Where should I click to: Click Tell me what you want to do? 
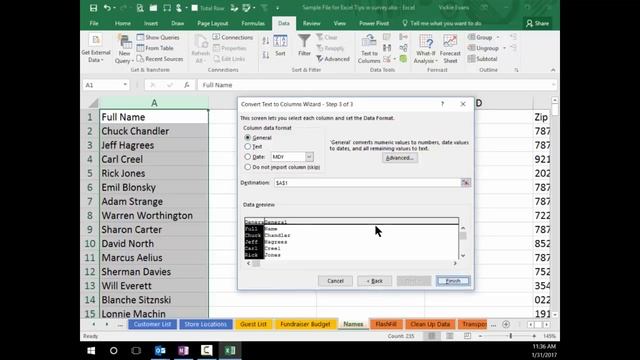pyautogui.click(x=442, y=23)
